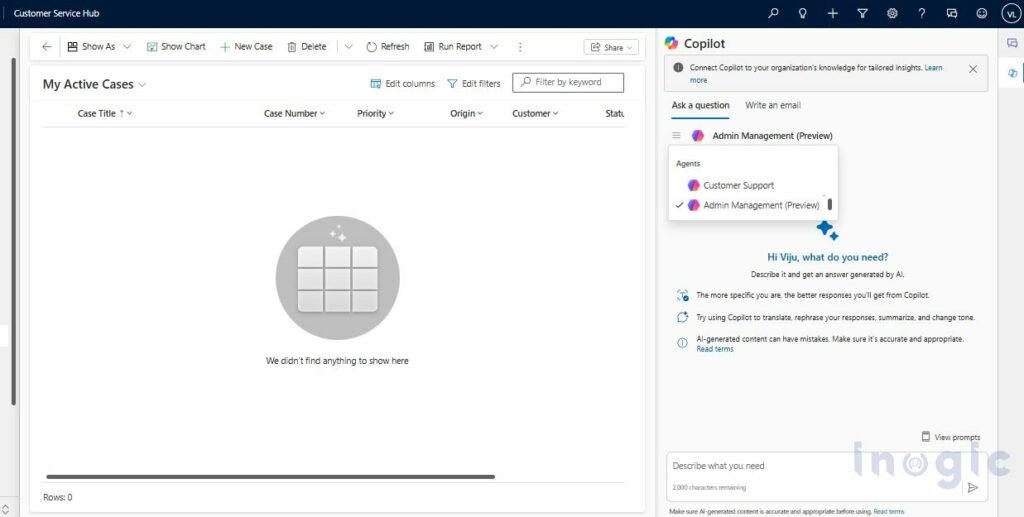
Task: Click the Read terms link under tips
Action: 714,349
